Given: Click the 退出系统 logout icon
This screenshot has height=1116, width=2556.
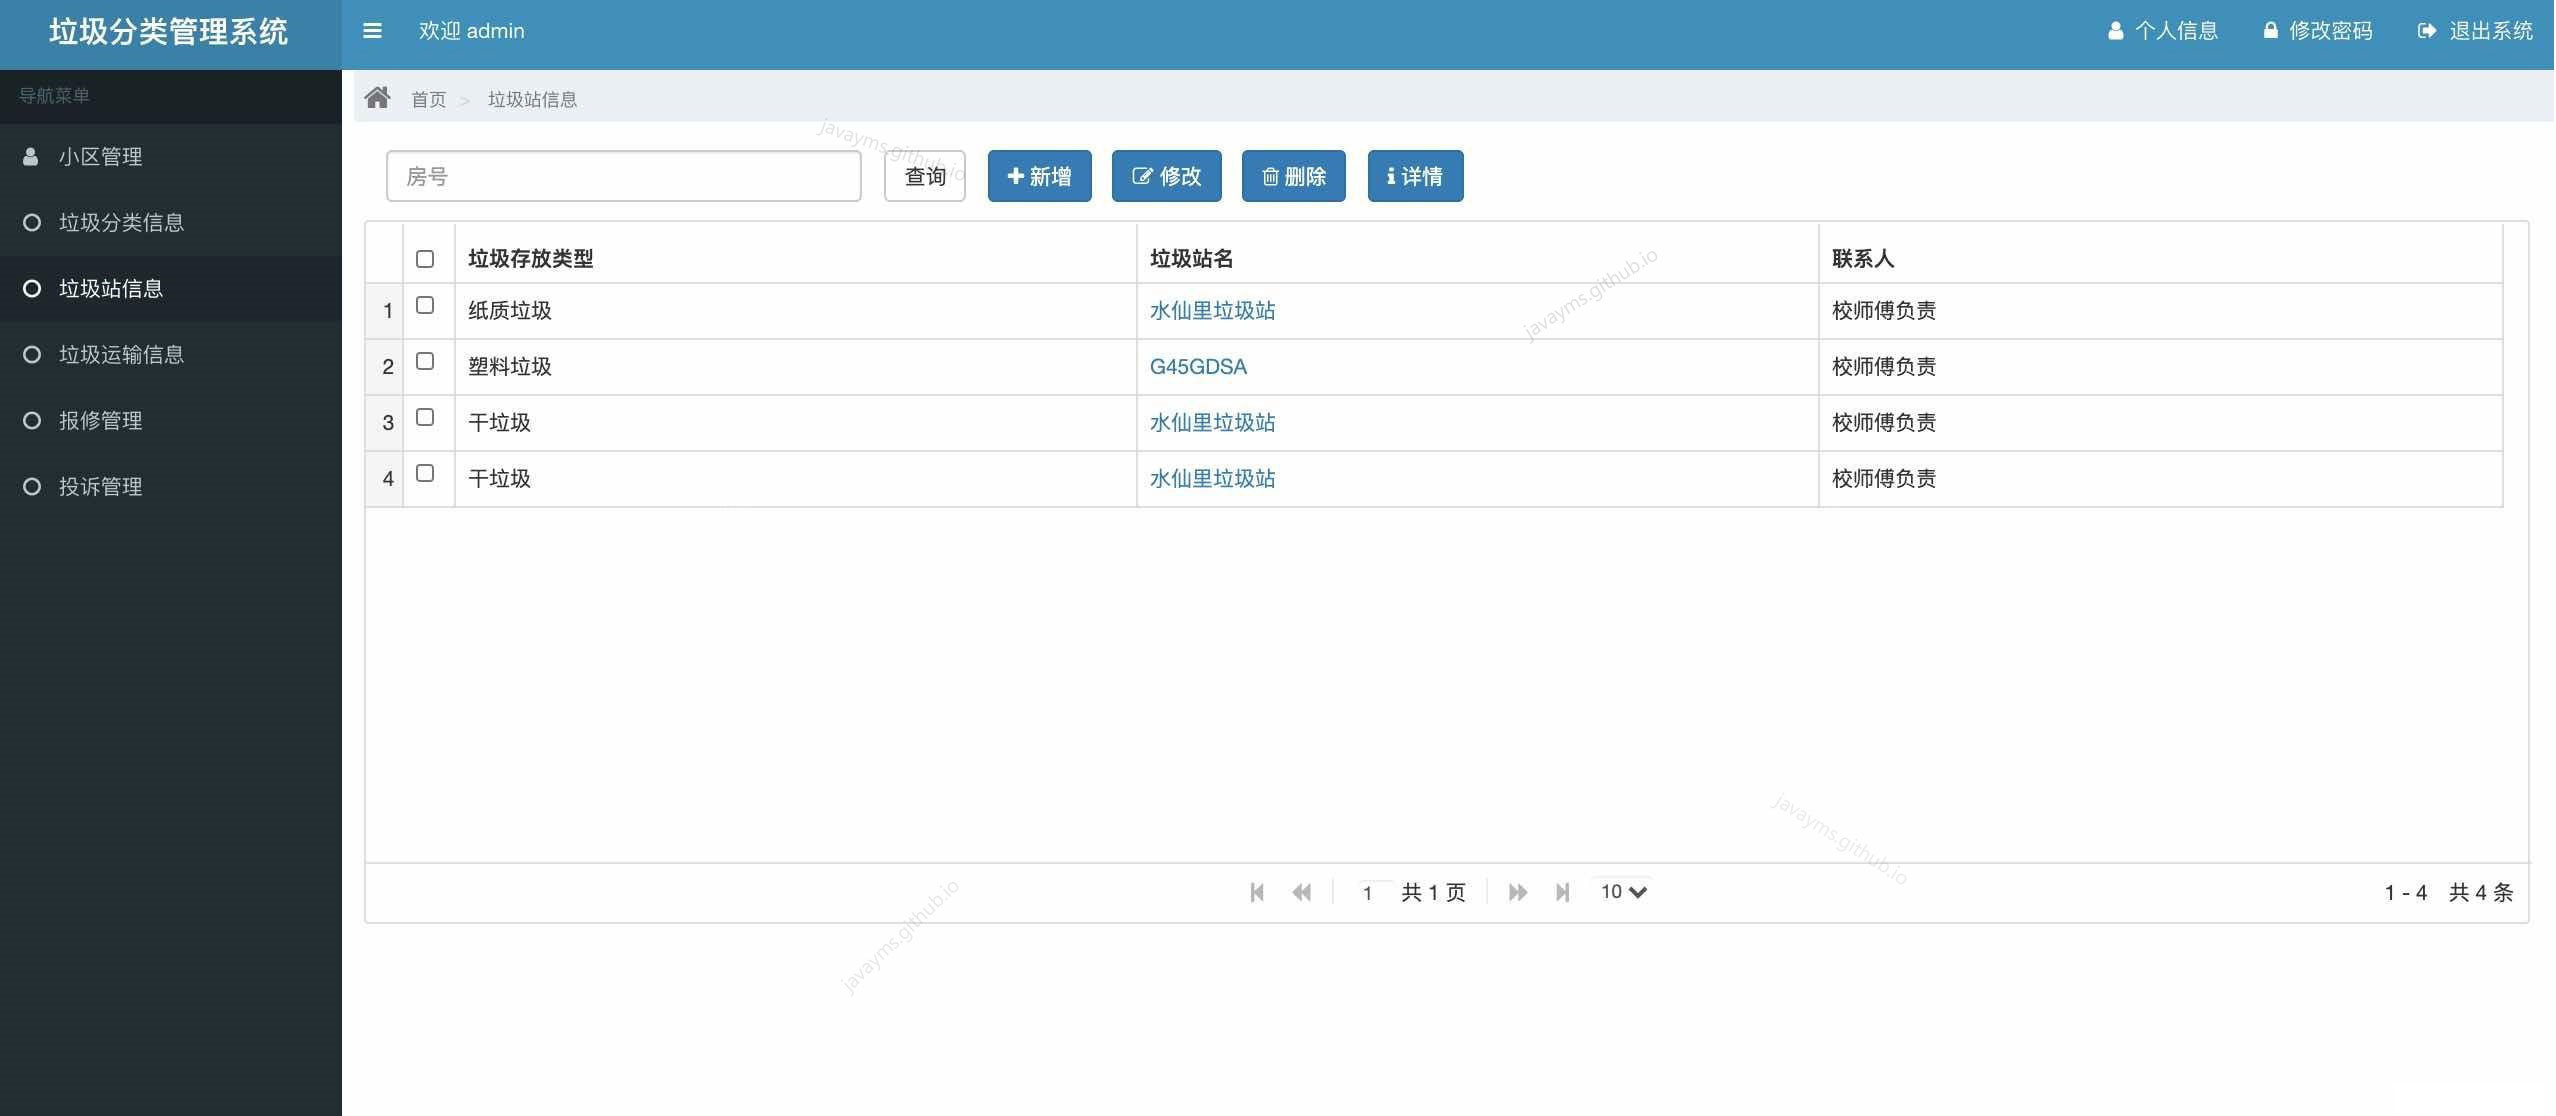Looking at the screenshot, I should (x=2426, y=30).
